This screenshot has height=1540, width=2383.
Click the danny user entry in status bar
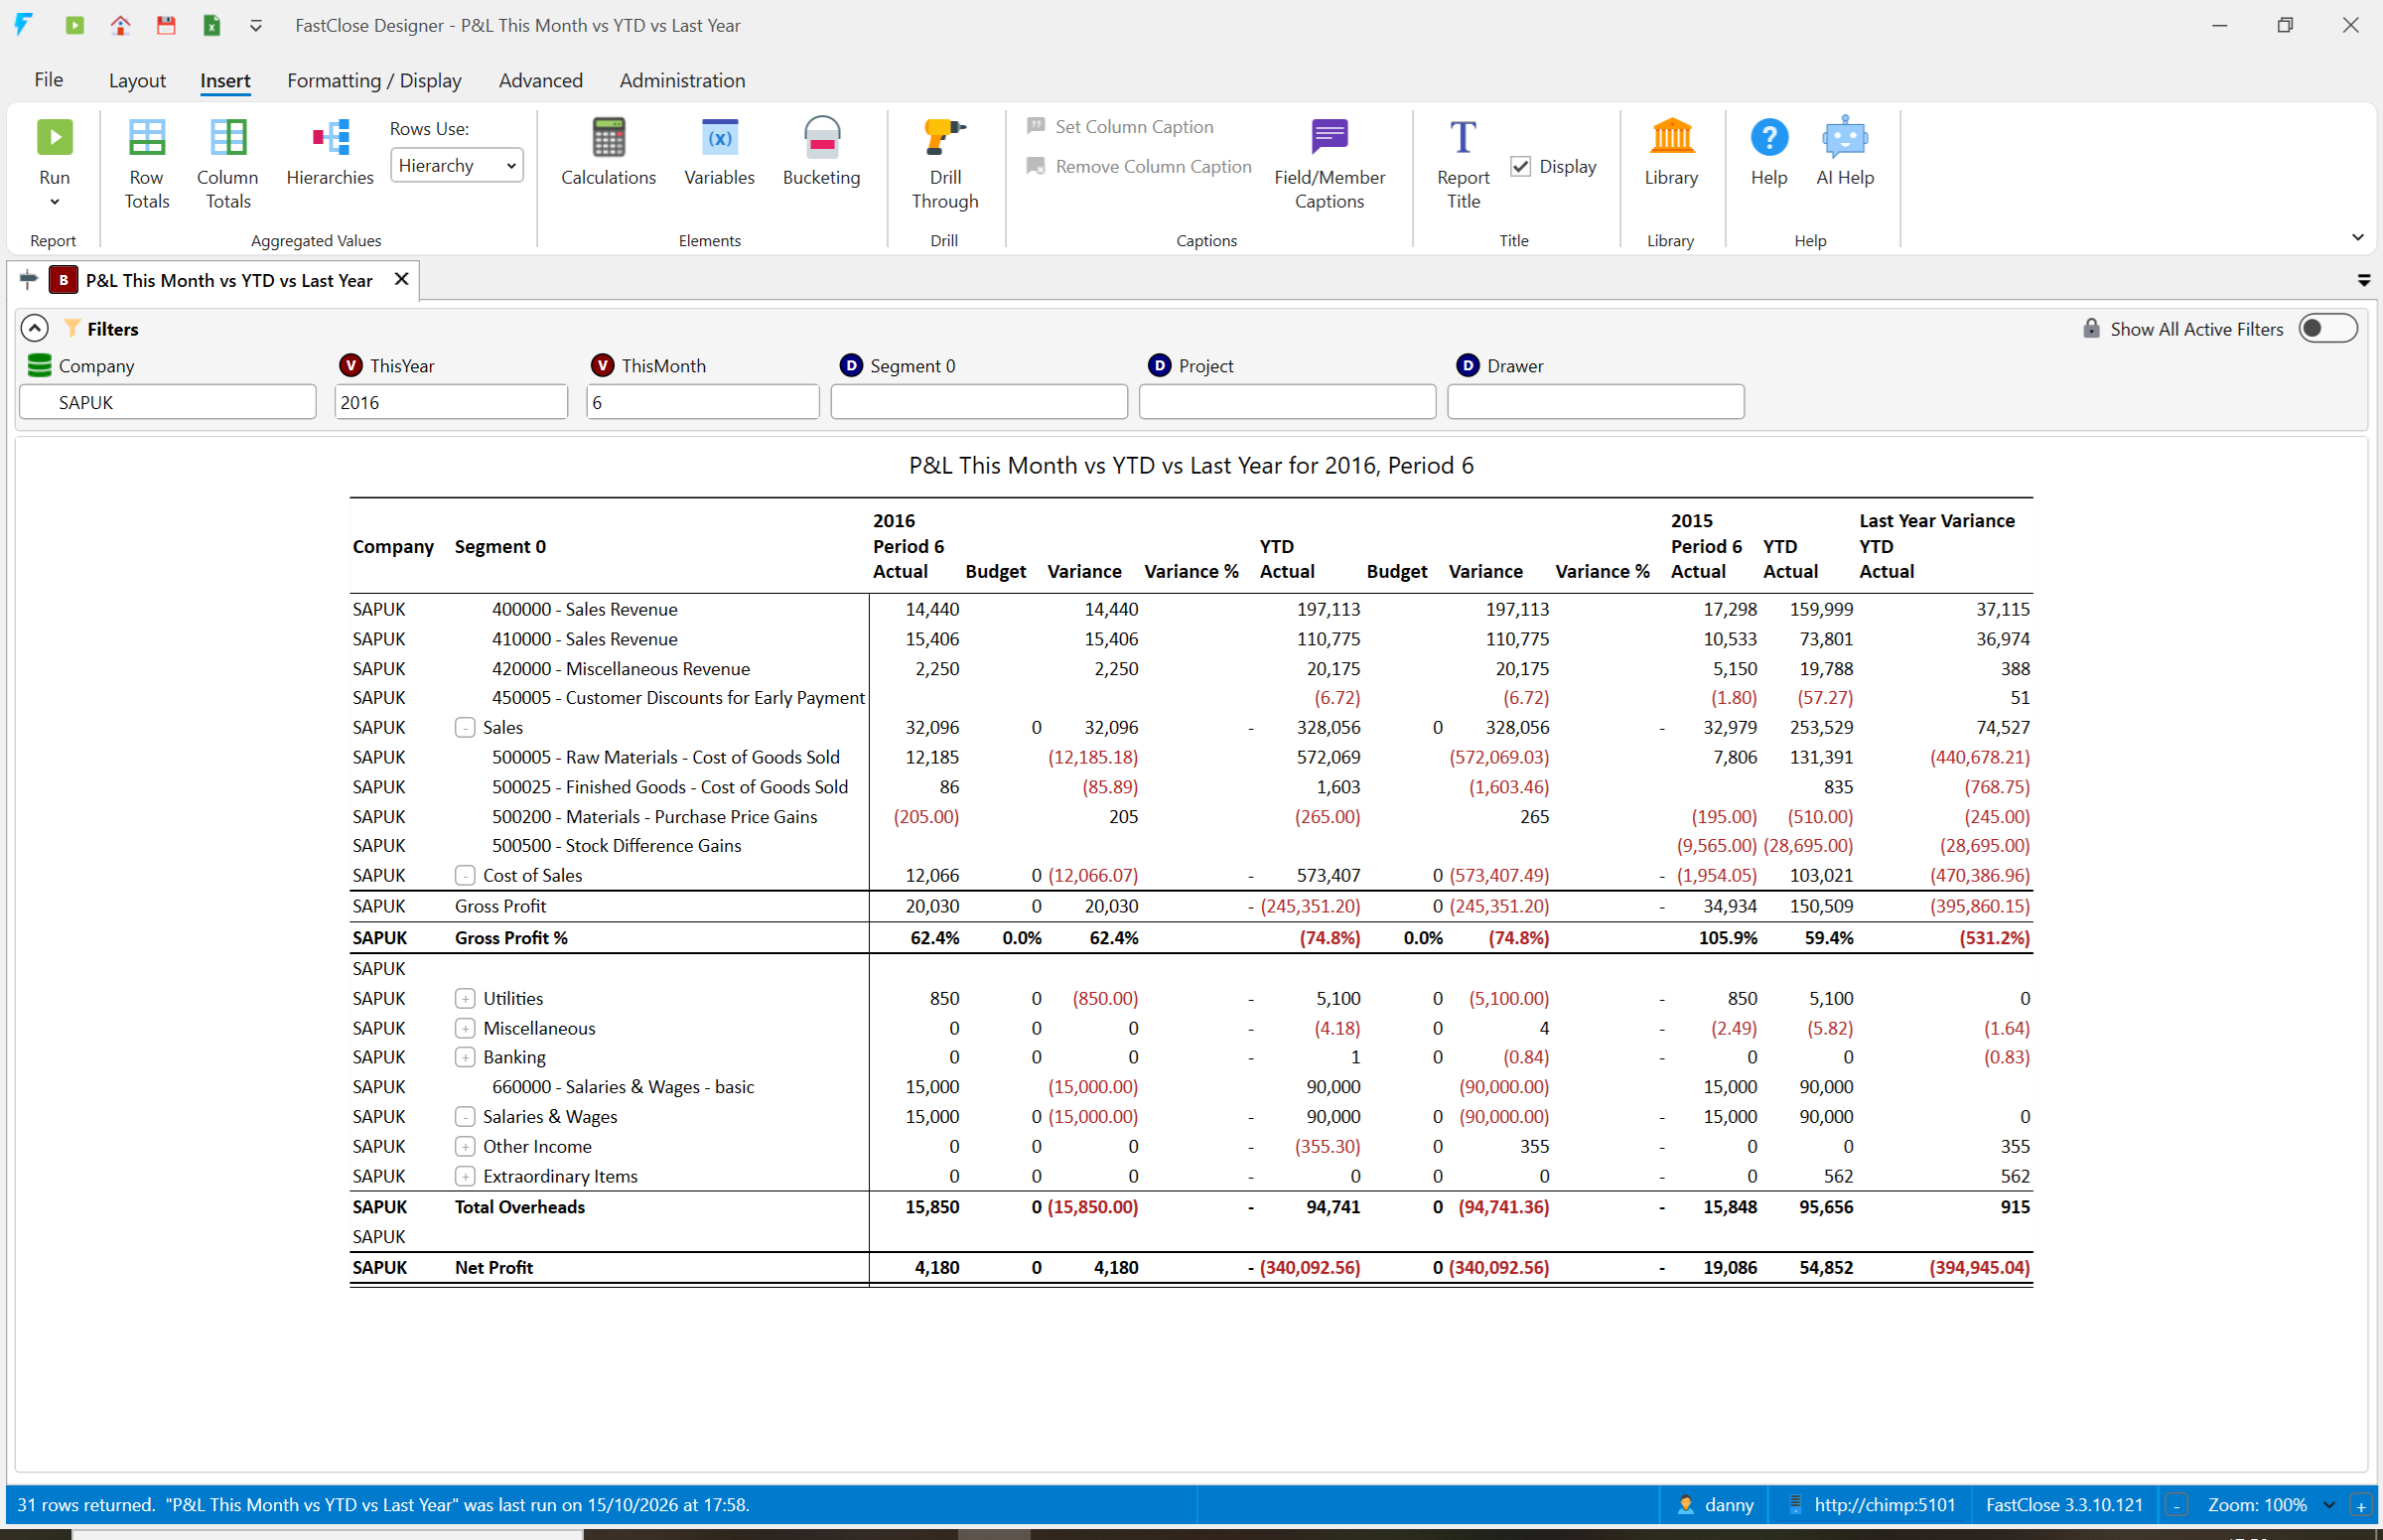click(1715, 1505)
